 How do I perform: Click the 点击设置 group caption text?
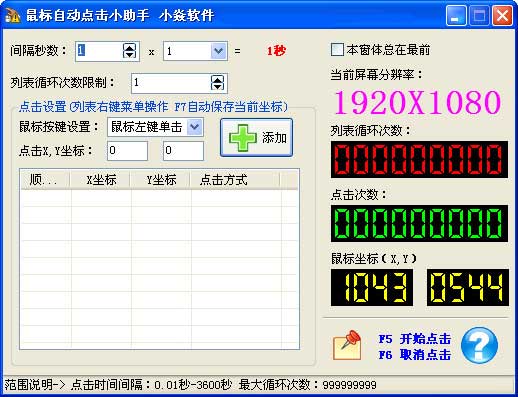pyautogui.click(x=153, y=107)
